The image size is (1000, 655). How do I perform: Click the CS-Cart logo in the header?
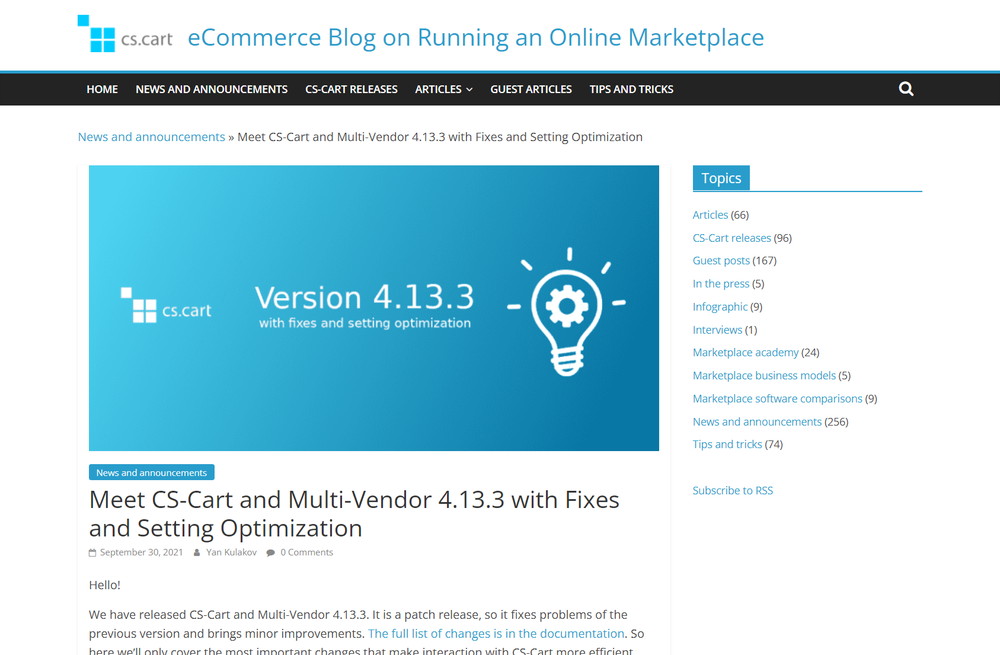pos(125,34)
